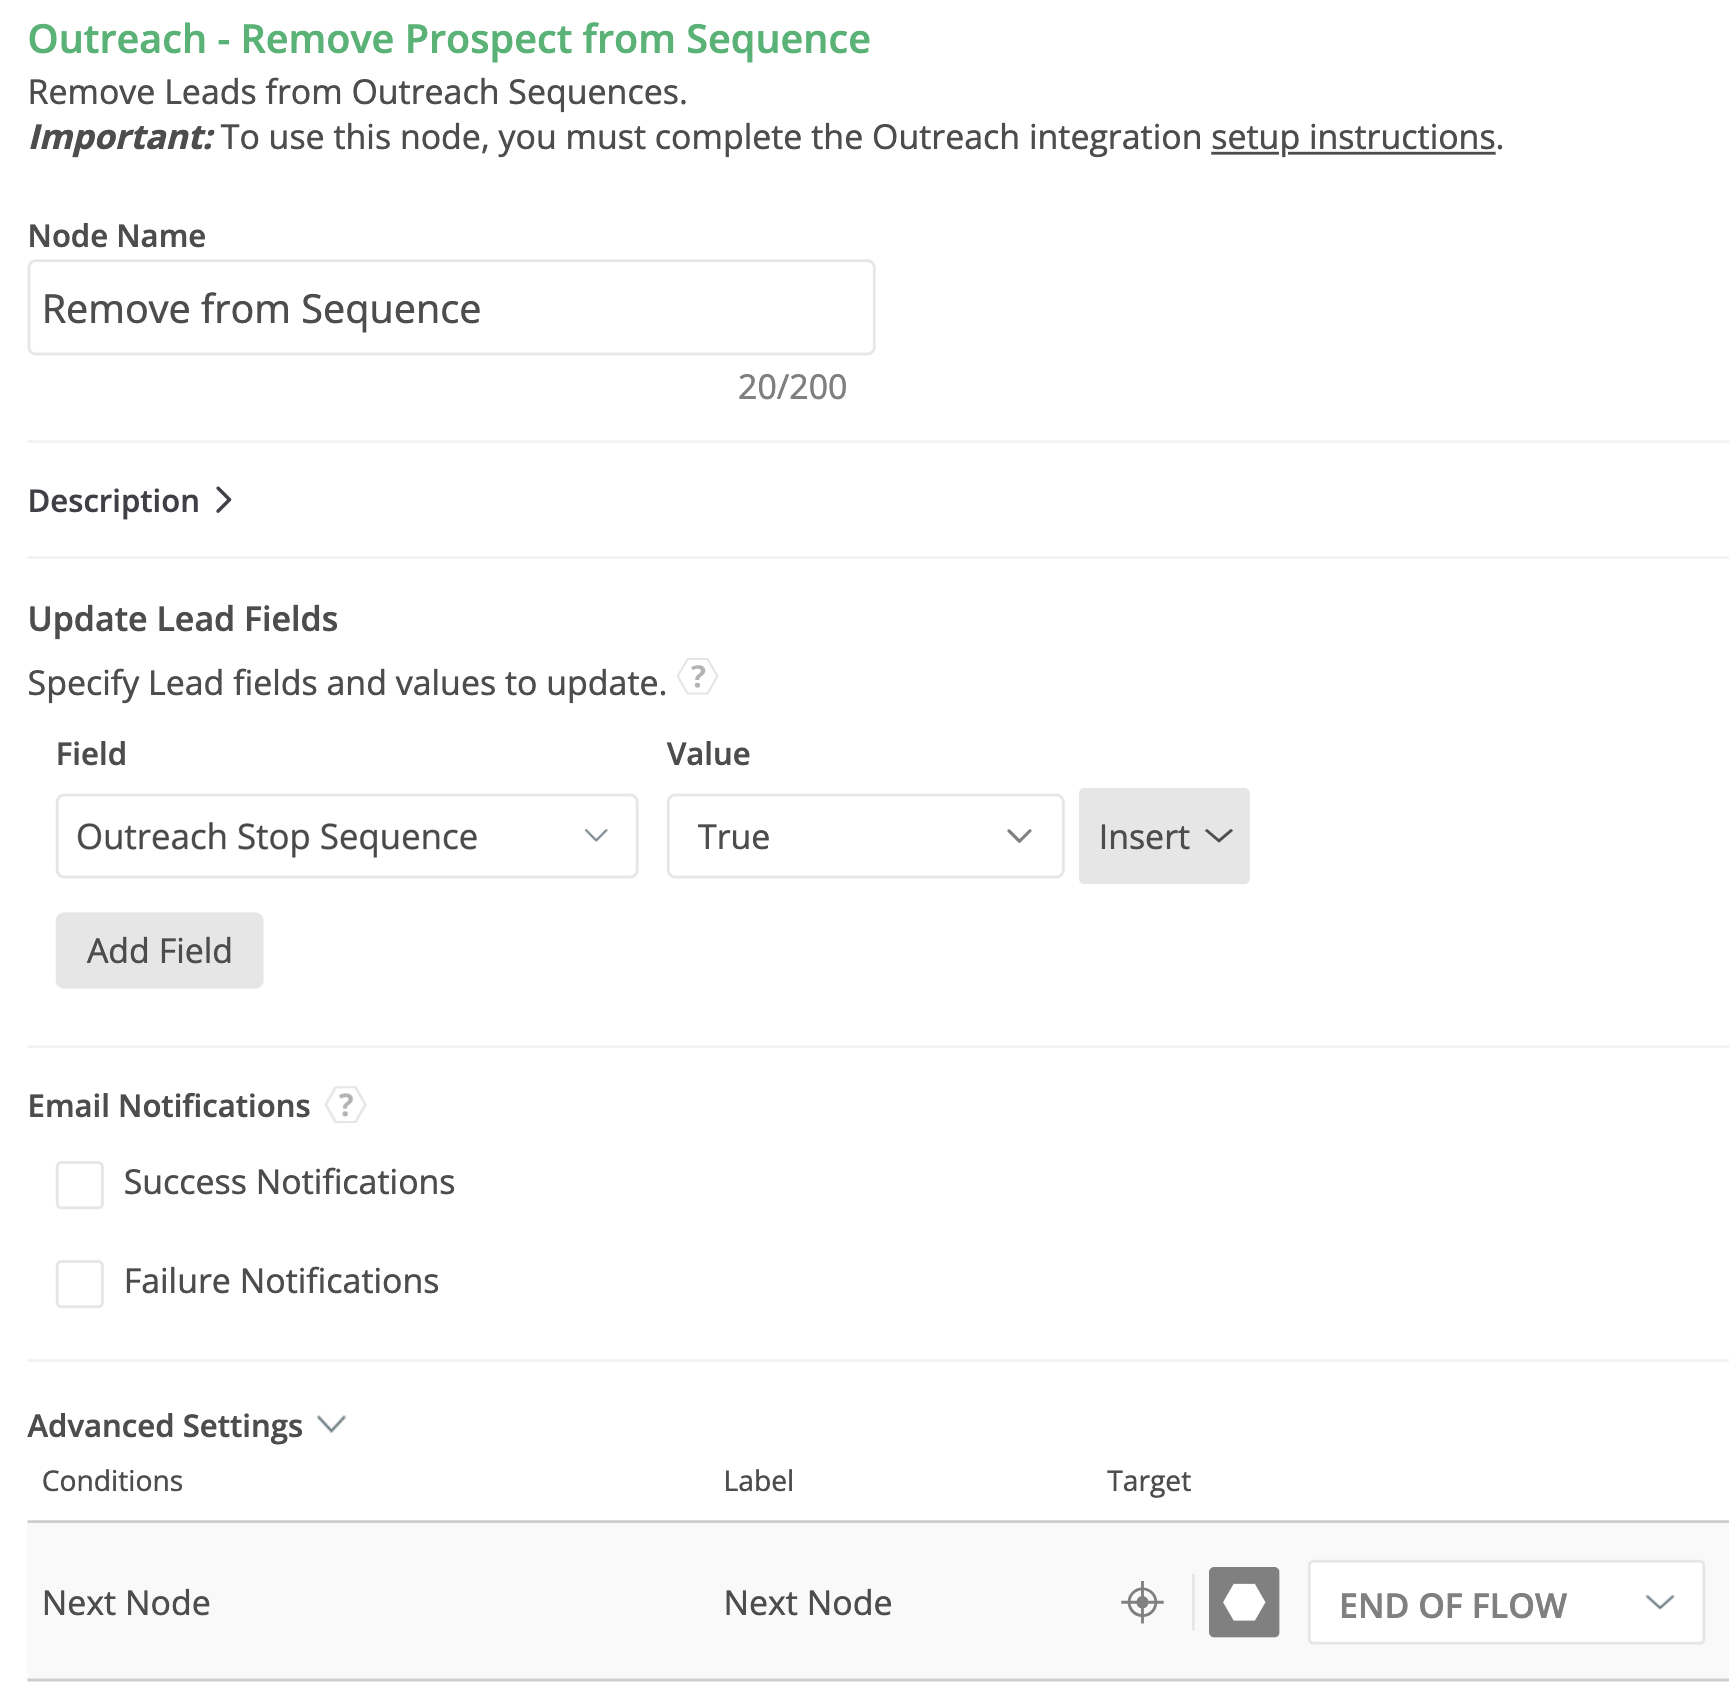Click the help icon beside Update Lead Fields description
This screenshot has width=1729, height=1700.
pyautogui.click(x=697, y=678)
